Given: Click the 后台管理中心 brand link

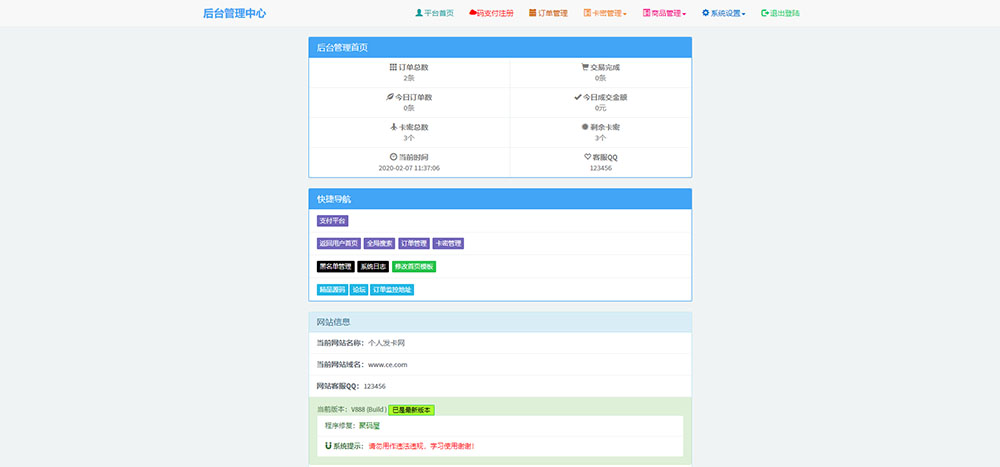Looking at the screenshot, I should pyautogui.click(x=235, y=13).
